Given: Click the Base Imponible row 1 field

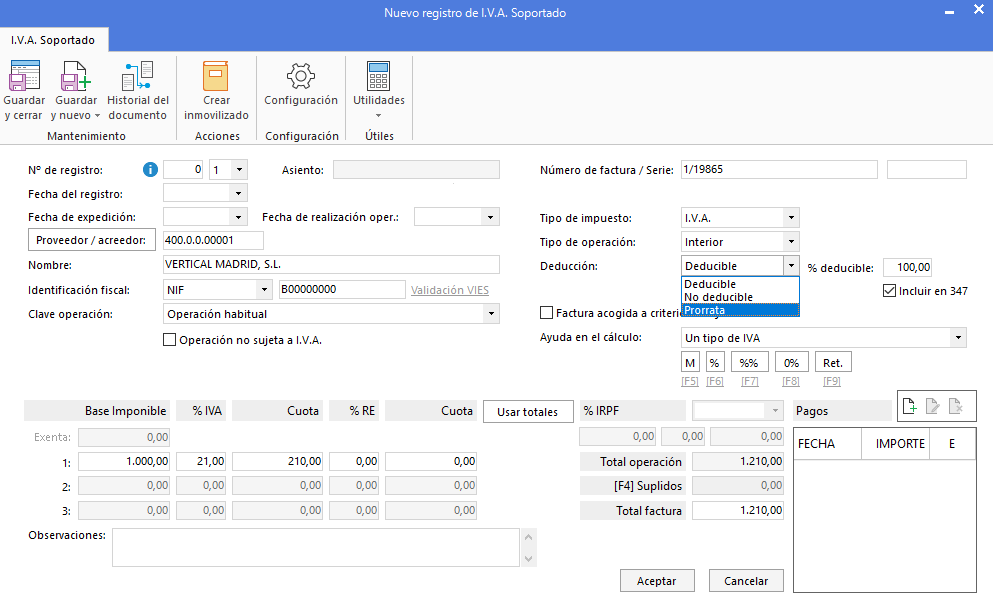Looking at the screenshot, I should coord(124,461).
